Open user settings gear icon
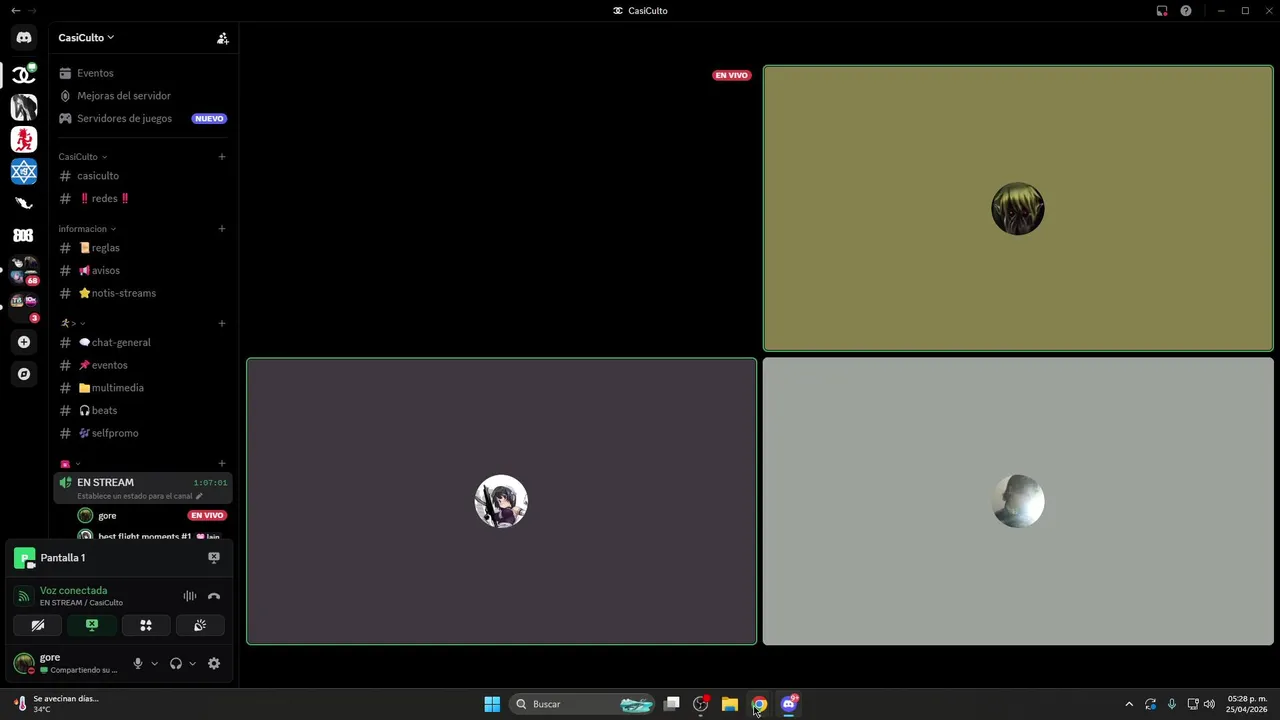Image resolution: width=1280 pixels, height=720 pixels. point(214,663)
